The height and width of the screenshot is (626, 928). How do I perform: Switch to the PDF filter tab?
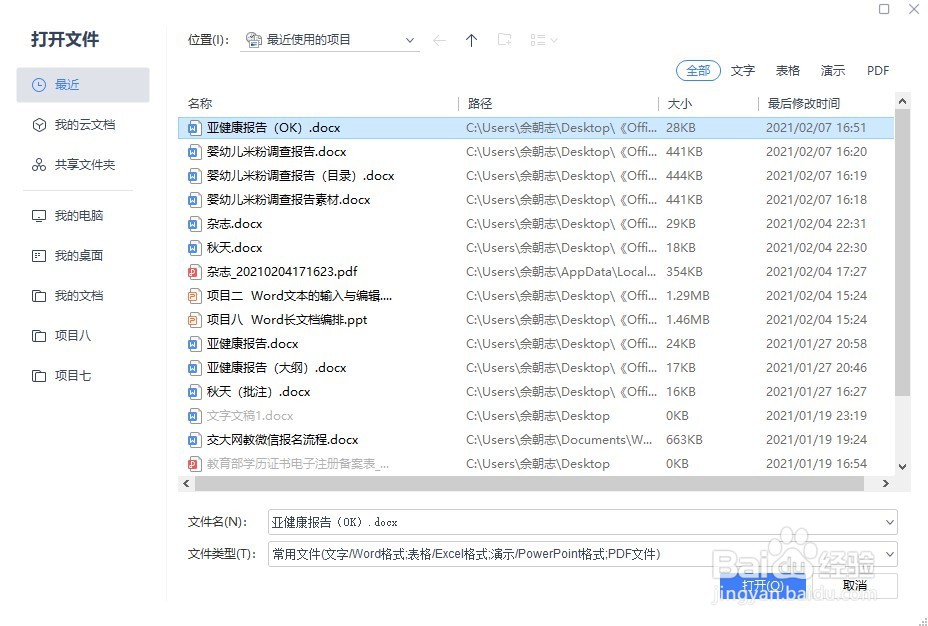[x=877, y=70]
